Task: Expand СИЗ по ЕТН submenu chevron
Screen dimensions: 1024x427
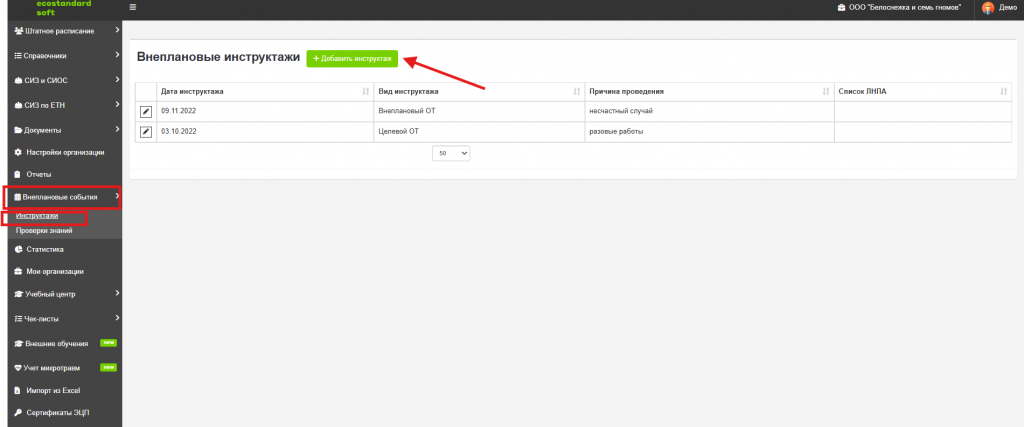Action: [x=116, y=104]
